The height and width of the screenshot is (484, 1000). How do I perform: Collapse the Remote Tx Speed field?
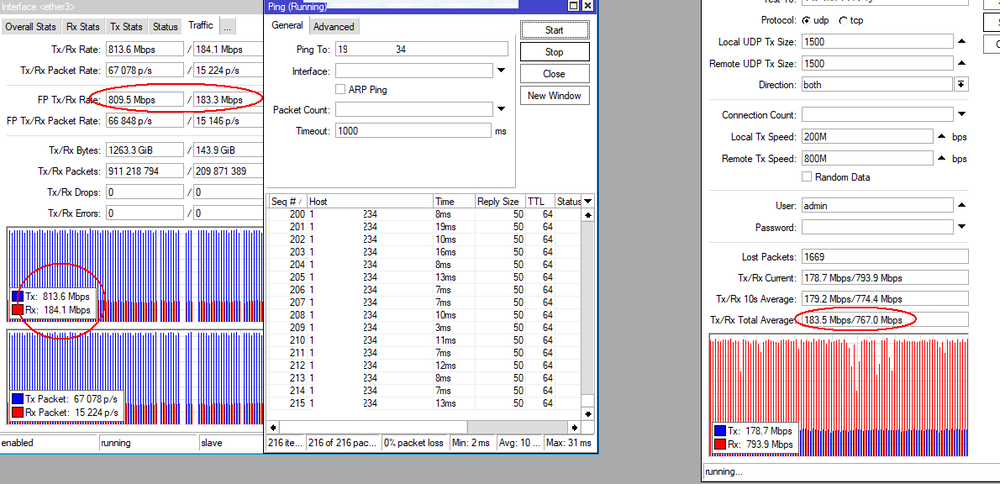coord(941,158)
